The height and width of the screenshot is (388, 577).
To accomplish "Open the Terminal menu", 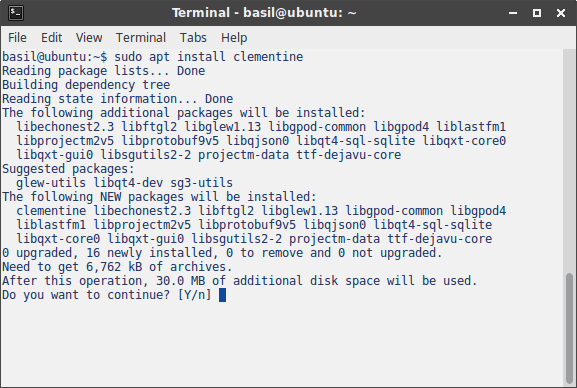I will tap(141, 38).
